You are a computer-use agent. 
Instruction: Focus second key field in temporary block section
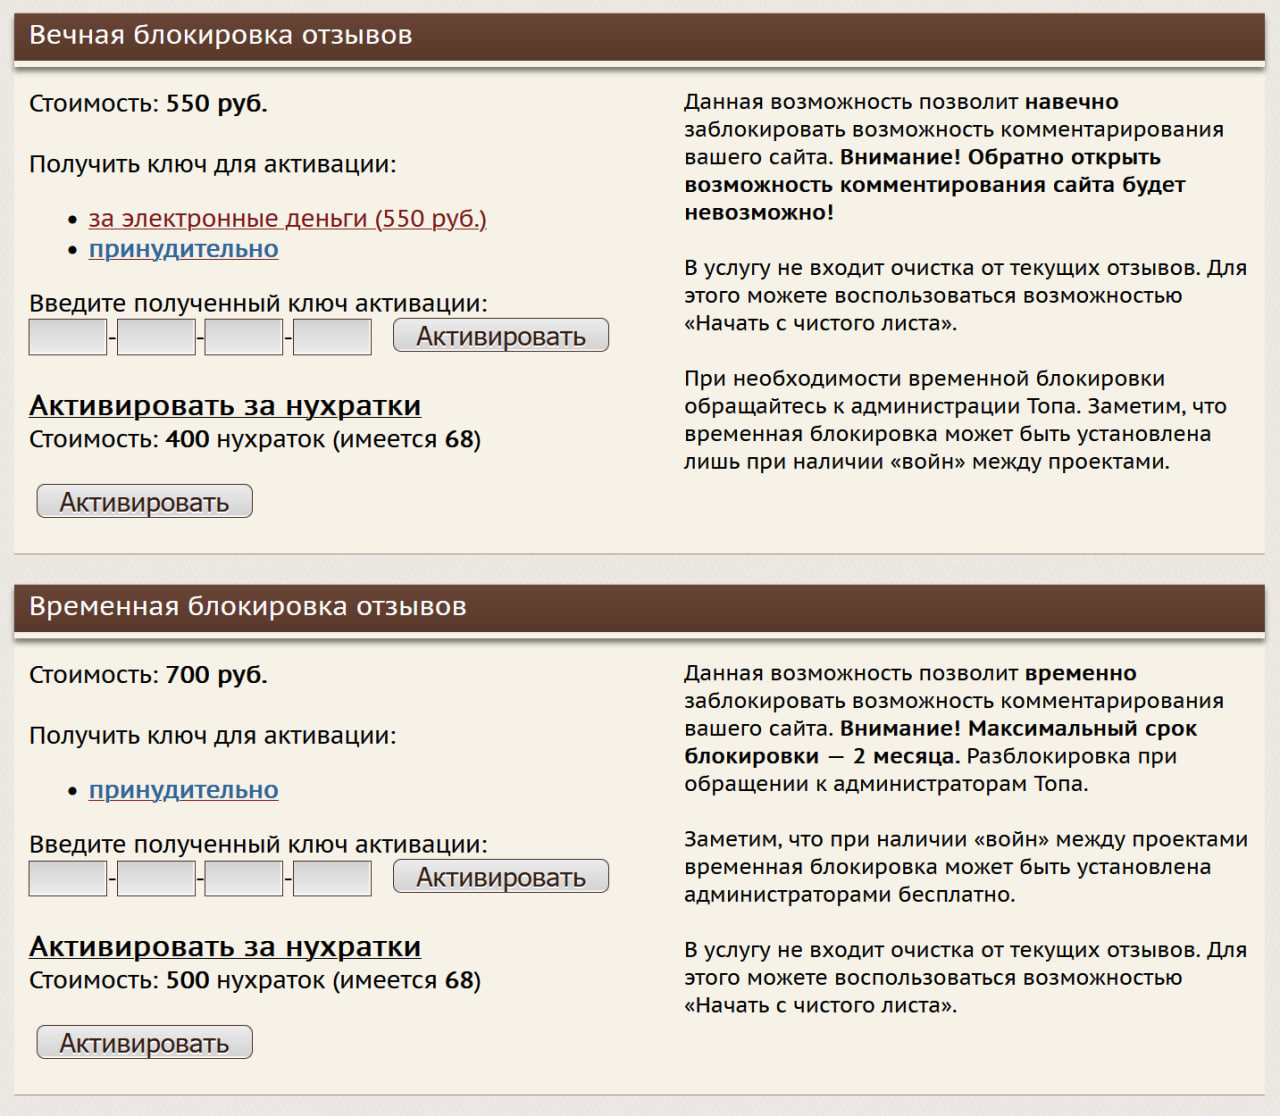tap(156, 878)
